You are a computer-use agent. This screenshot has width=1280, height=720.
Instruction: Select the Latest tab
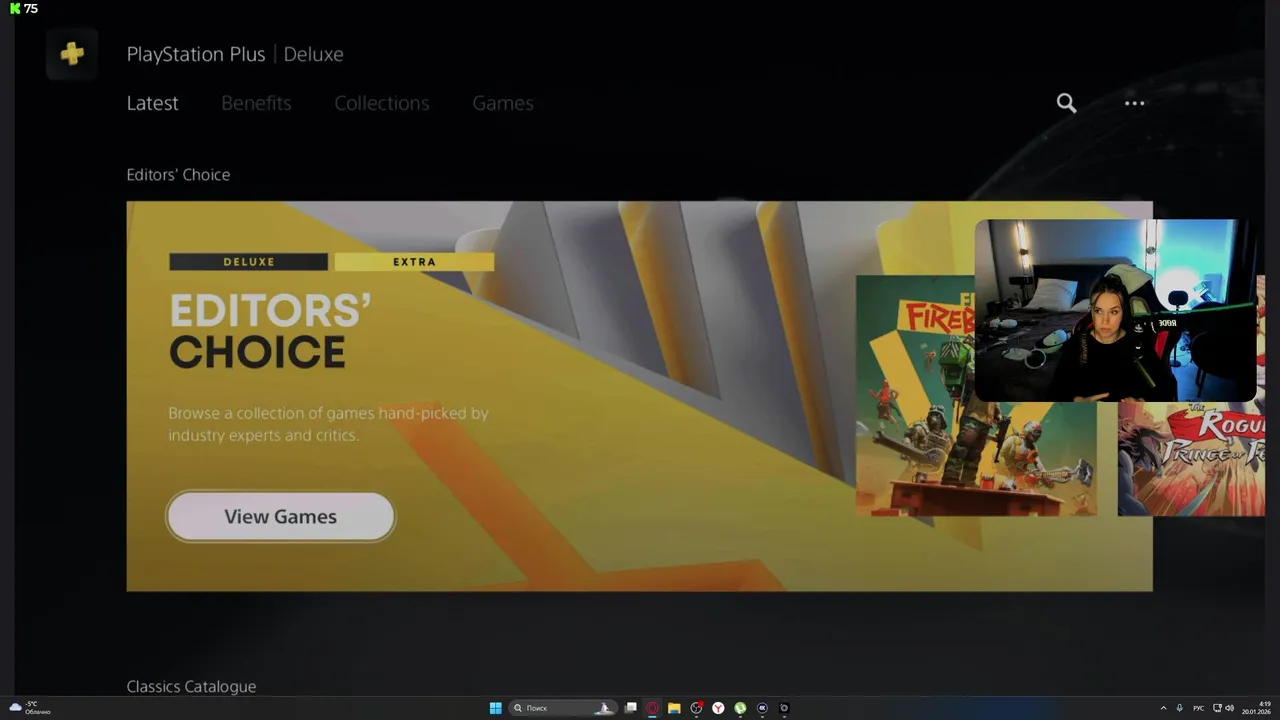coord(152,103)
